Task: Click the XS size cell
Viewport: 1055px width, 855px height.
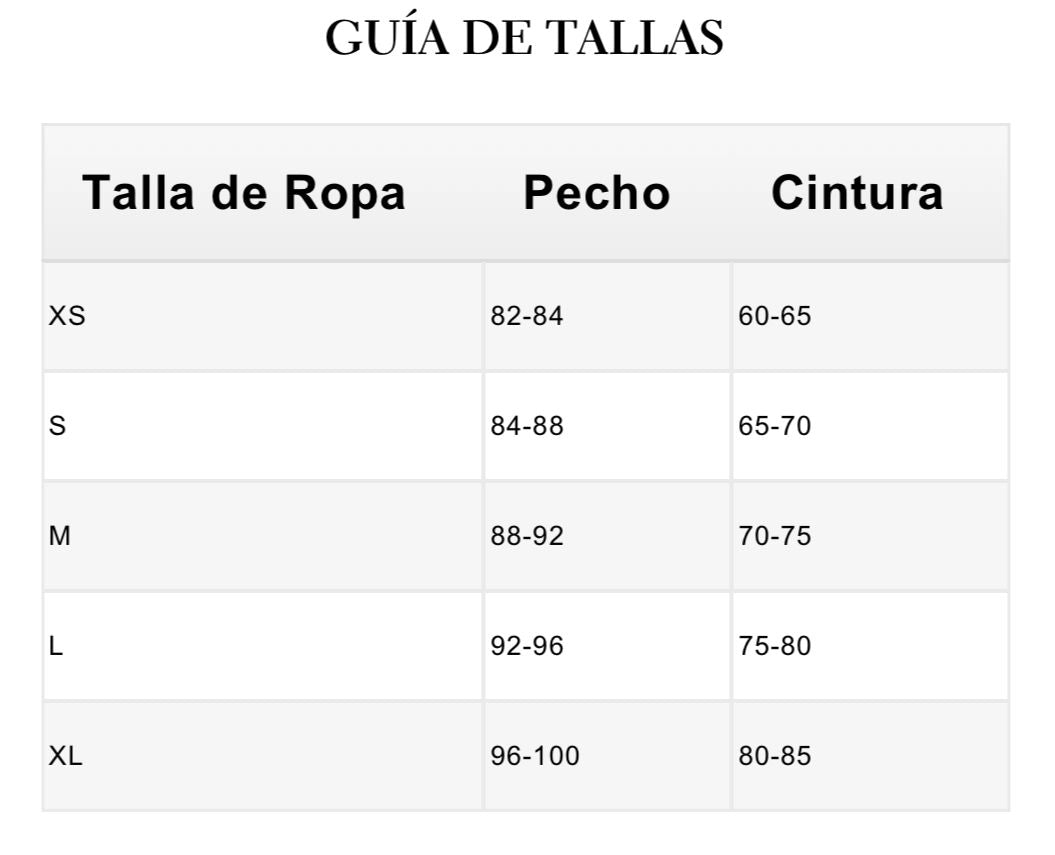Action: click(x=68, y=317)
